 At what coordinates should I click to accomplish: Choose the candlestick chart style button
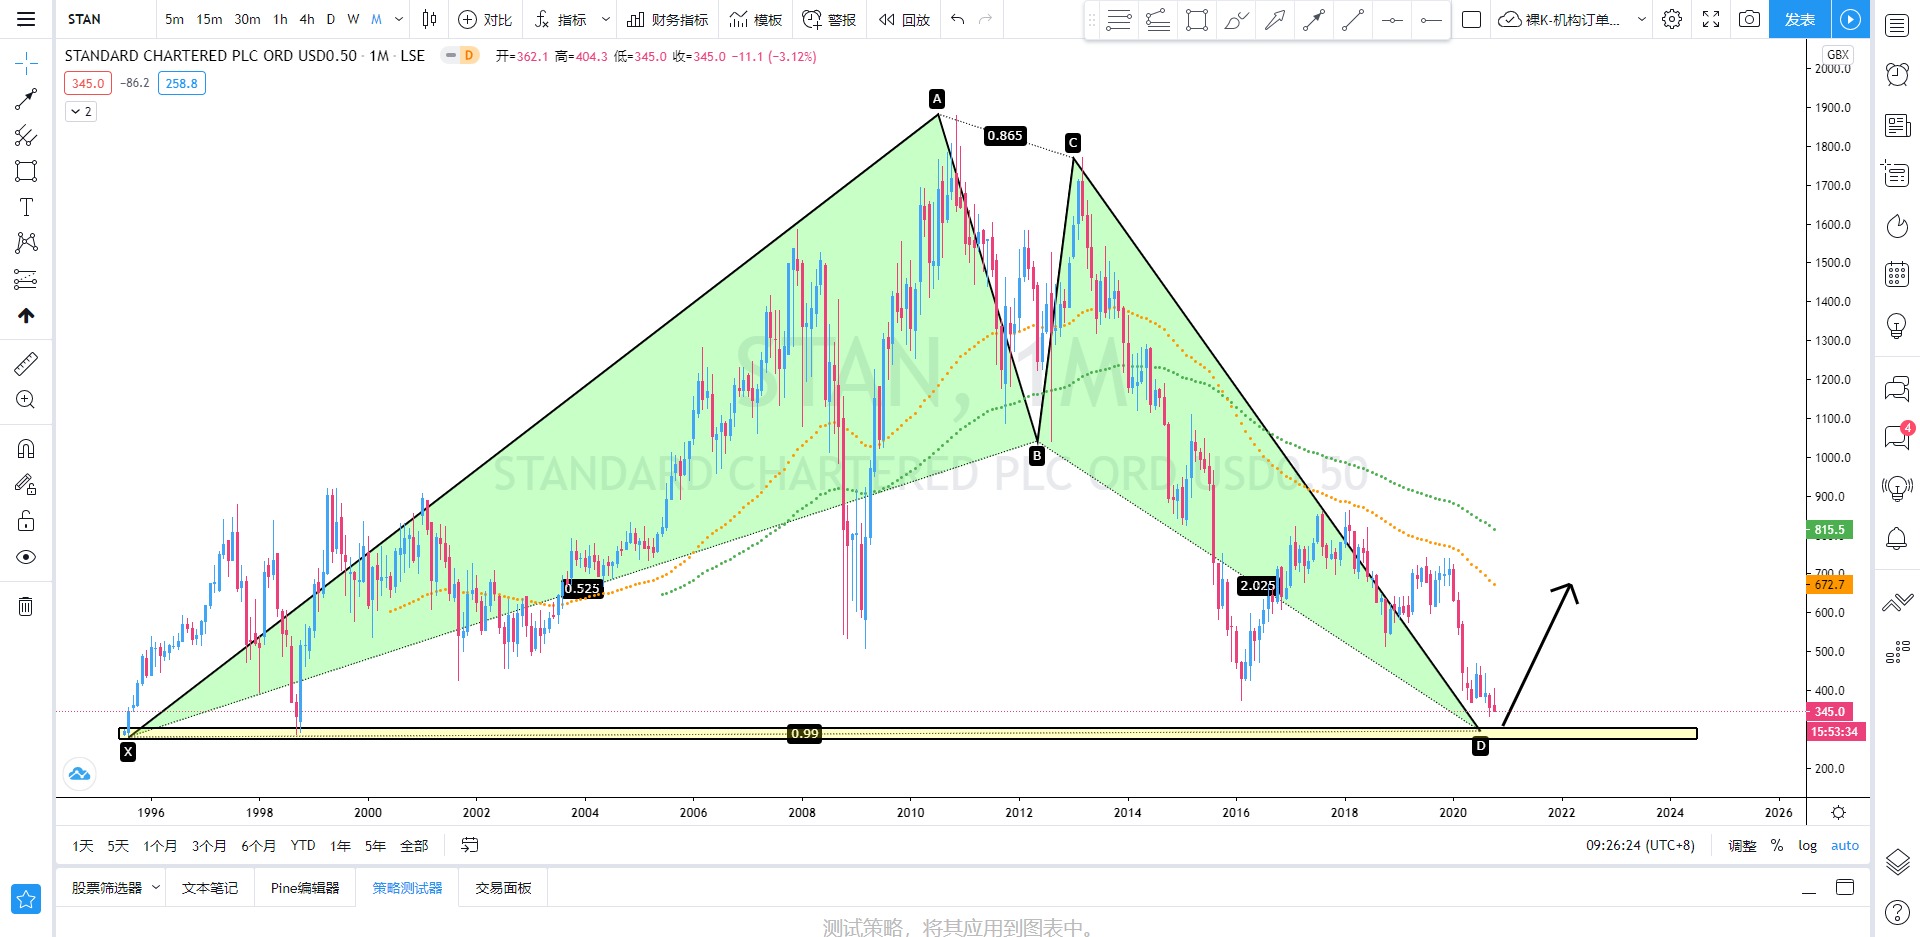click(430, 19)
